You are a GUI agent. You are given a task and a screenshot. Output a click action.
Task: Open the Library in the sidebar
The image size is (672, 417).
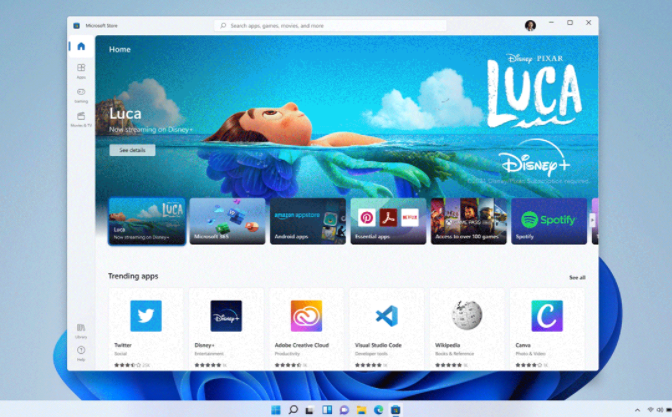(81, 331)
